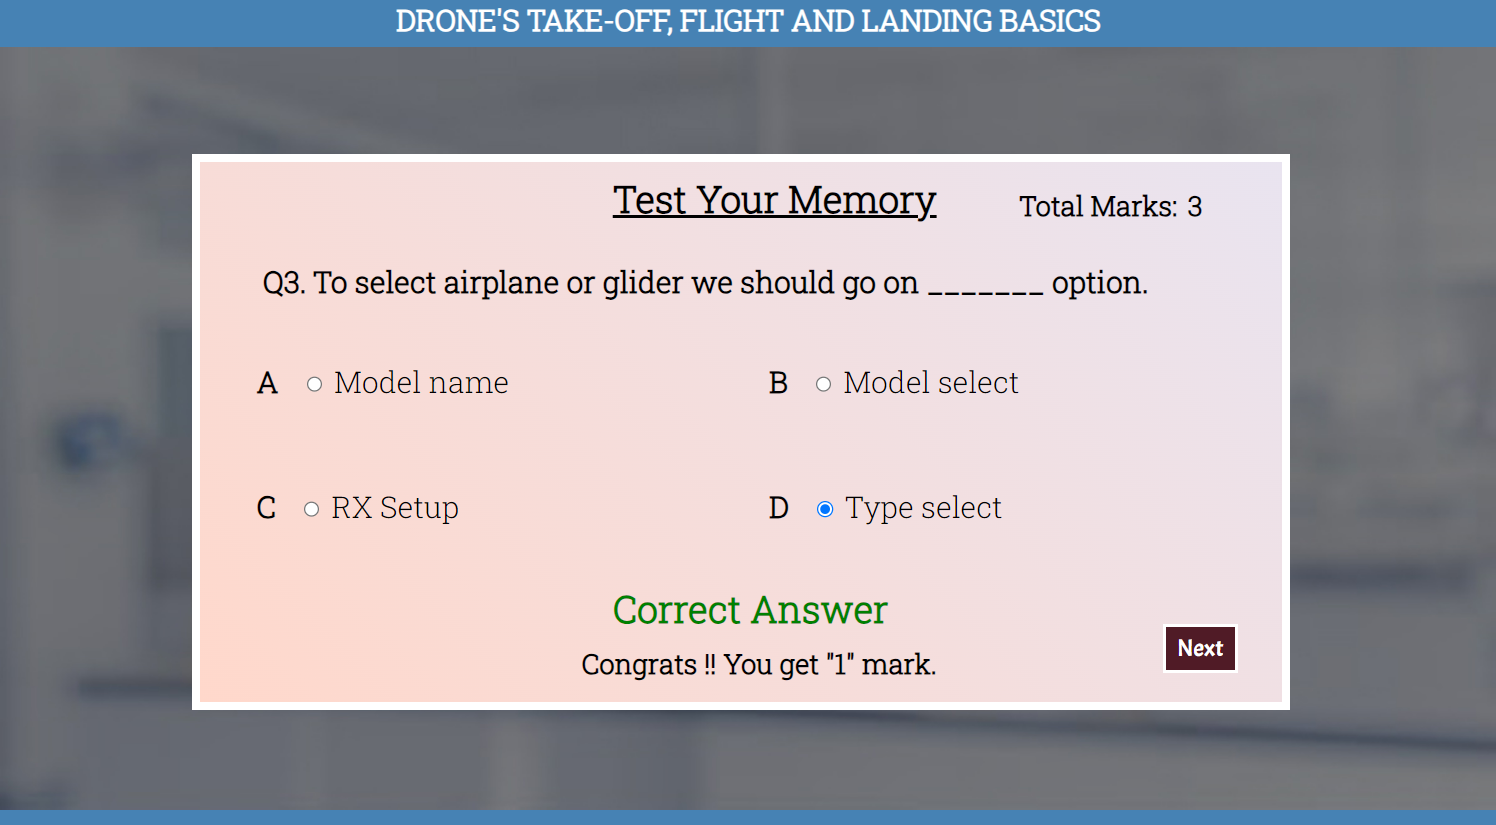This screenshot has width=1496, height=825.
Task: Click the Test Your Memory heading
Action: (775, 200)
